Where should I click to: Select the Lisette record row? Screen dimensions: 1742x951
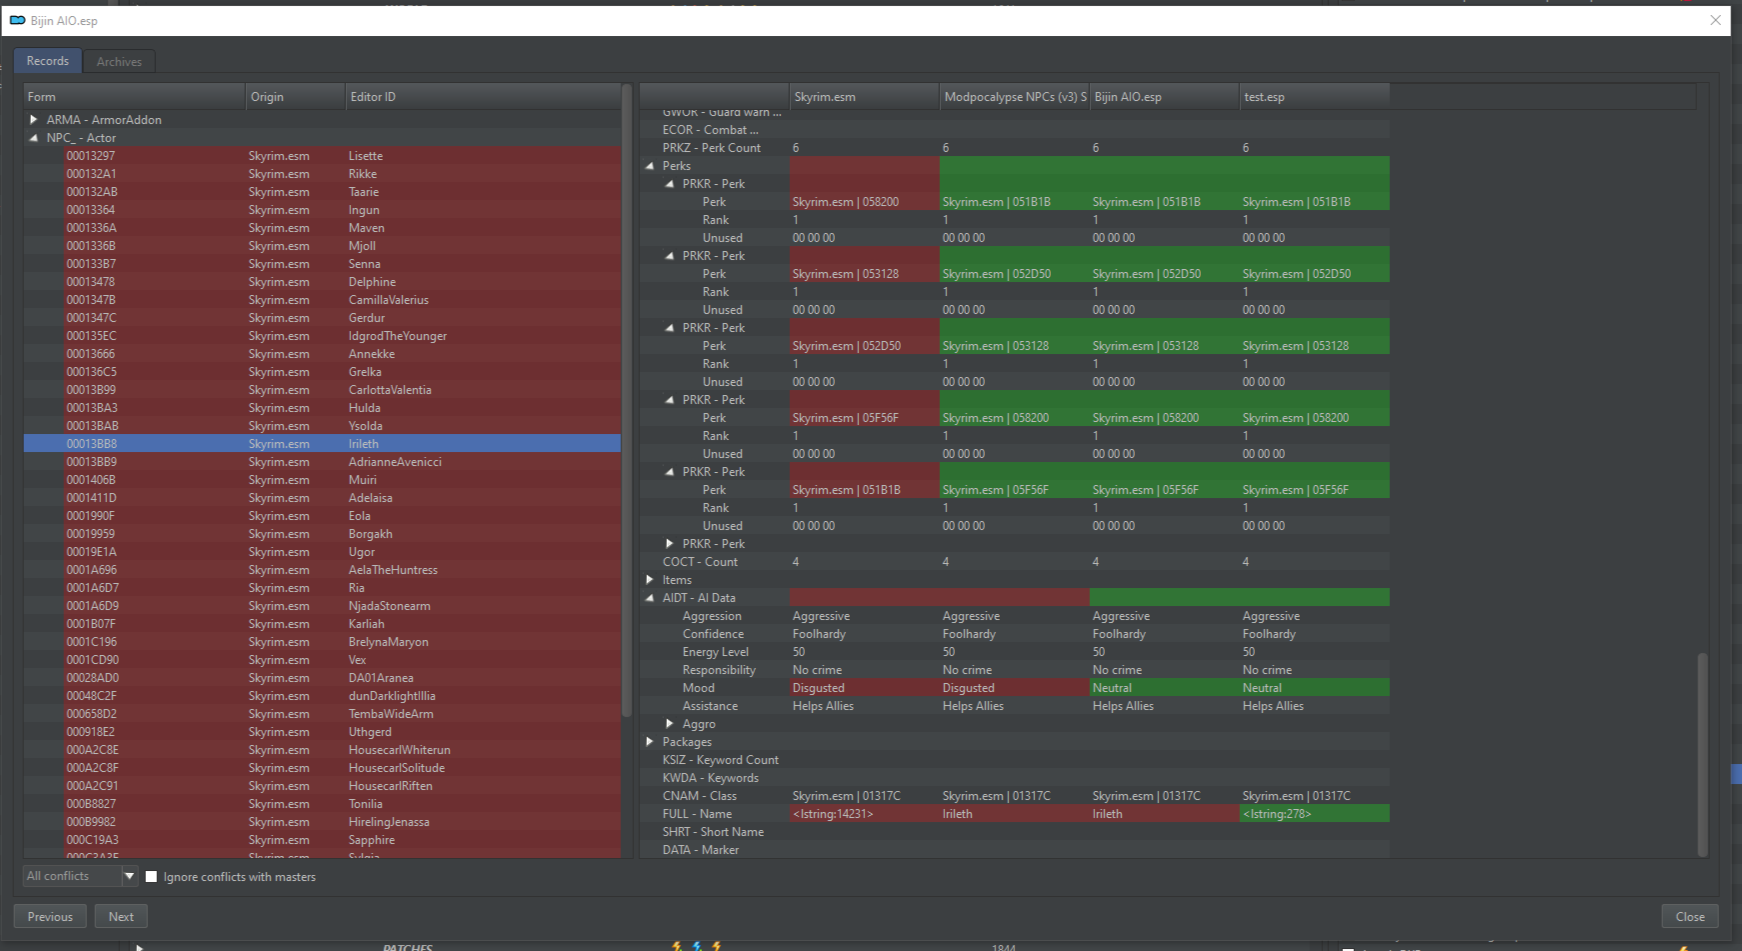tap(322, 156)
